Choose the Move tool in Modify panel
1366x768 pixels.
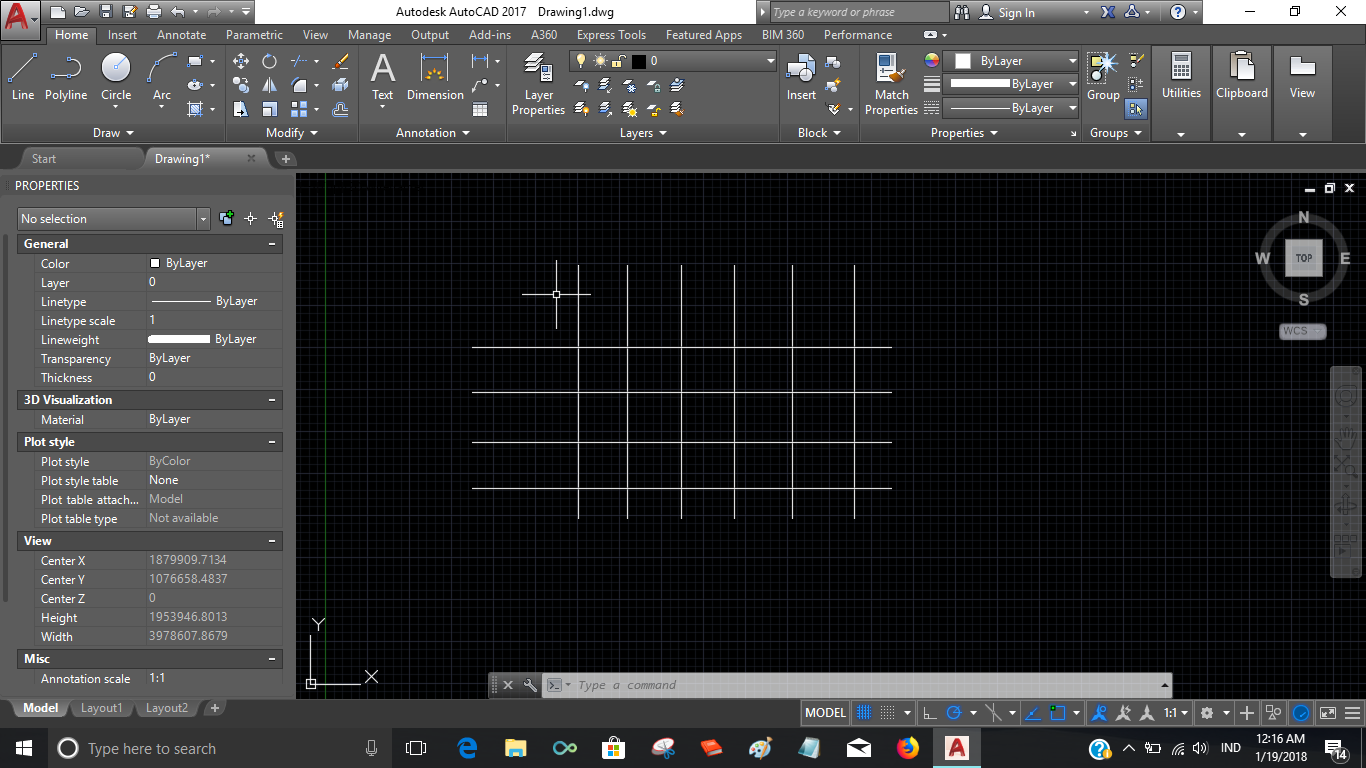[241, 61]
